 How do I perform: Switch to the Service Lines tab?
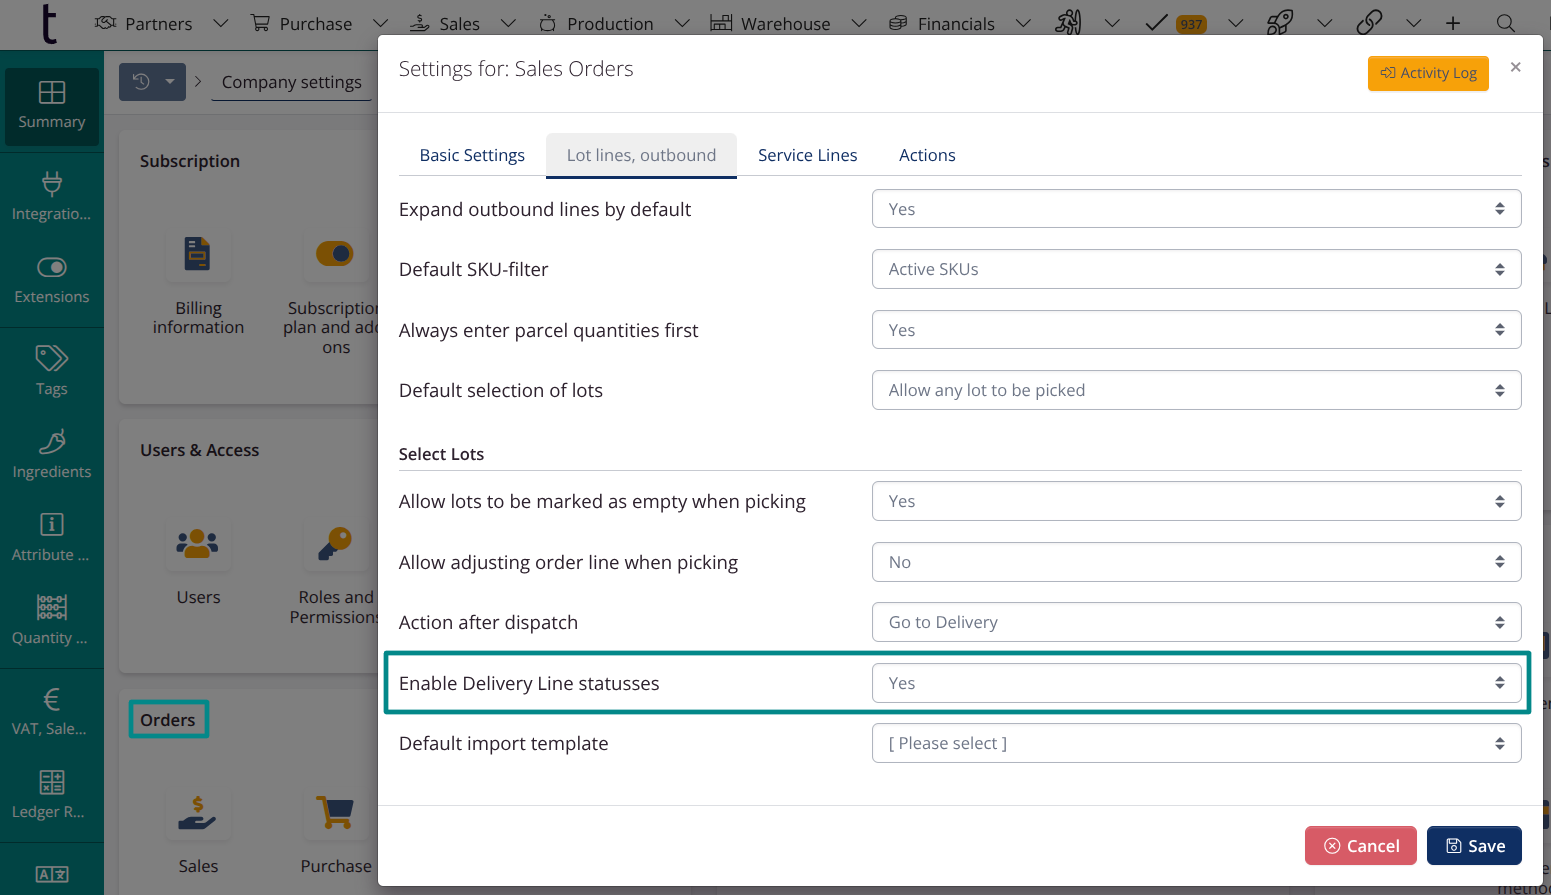click(x=808, y=155)
